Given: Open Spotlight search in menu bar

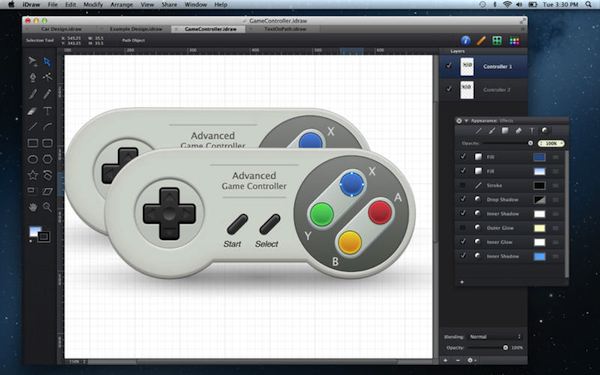Looking at the screenshot, I should click(588, 5).
